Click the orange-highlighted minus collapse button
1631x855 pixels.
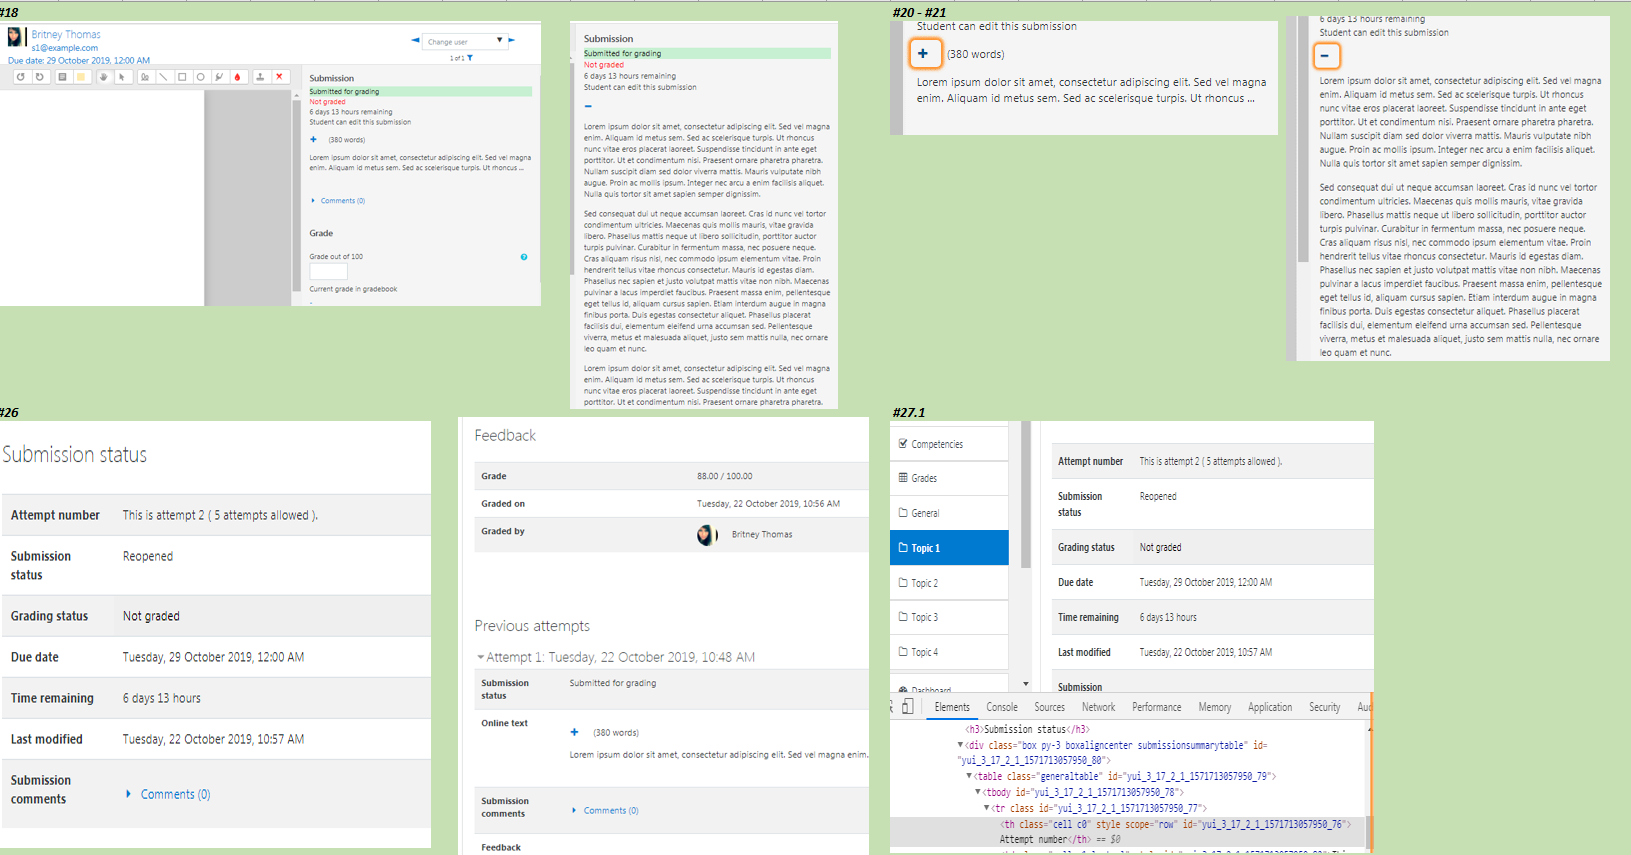coord(1326,56)
